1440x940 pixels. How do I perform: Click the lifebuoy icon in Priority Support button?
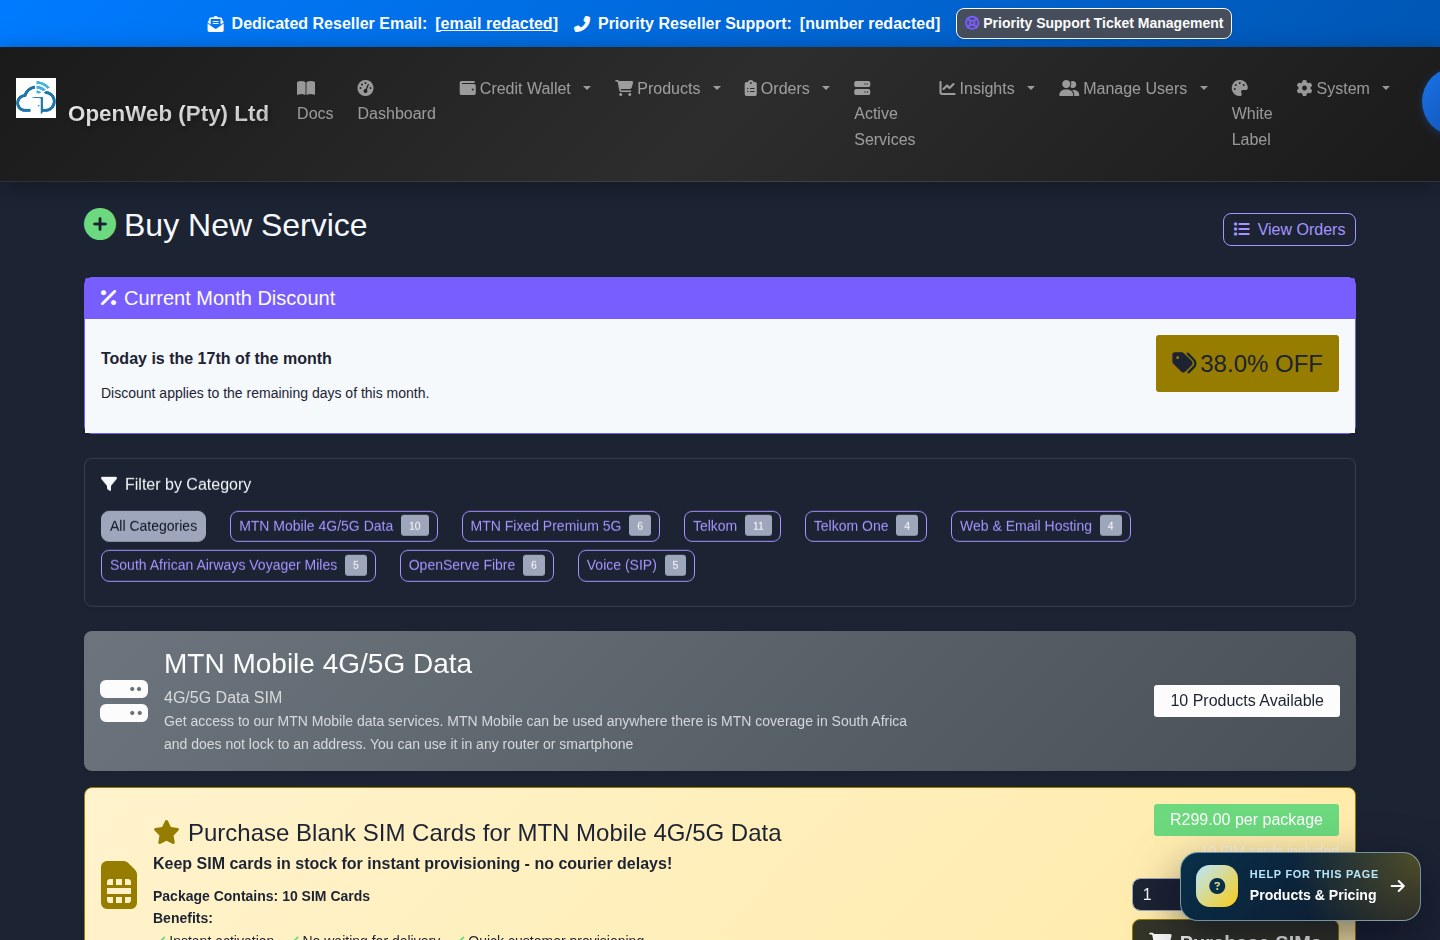(972, 23)
